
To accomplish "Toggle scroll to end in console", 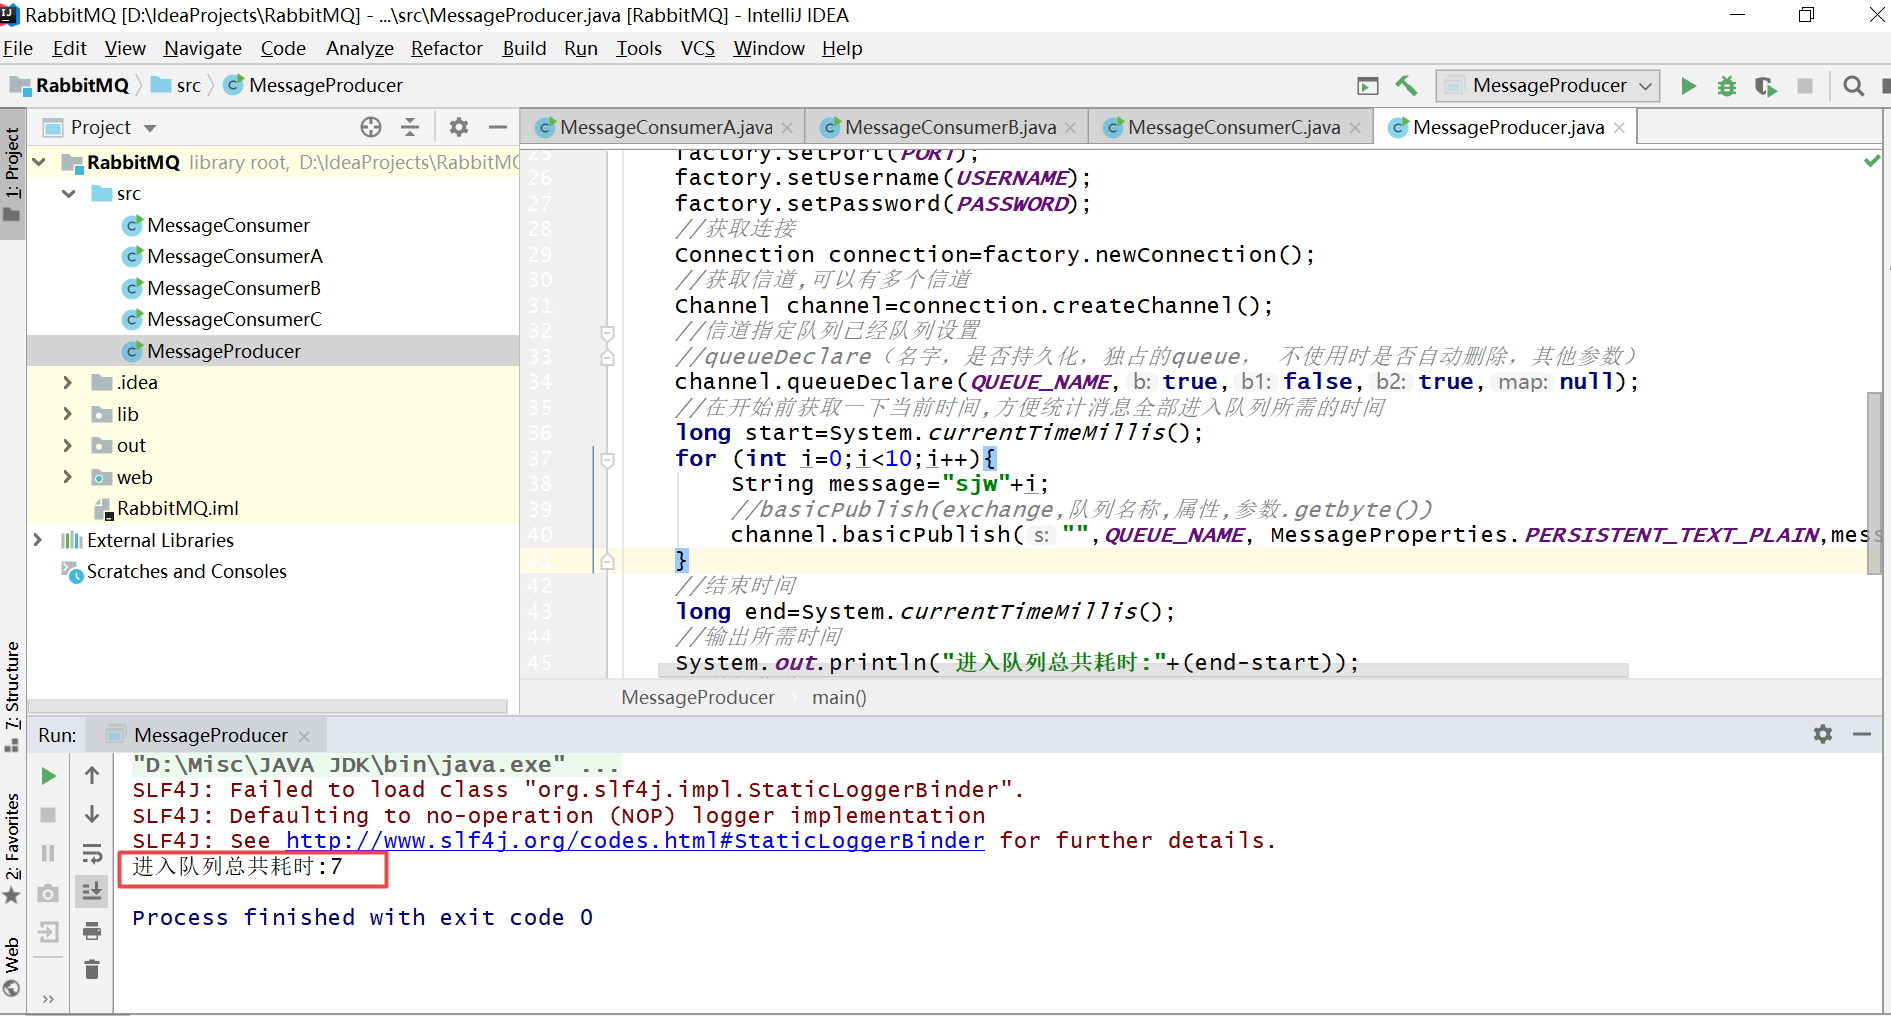I will [92, 891].
